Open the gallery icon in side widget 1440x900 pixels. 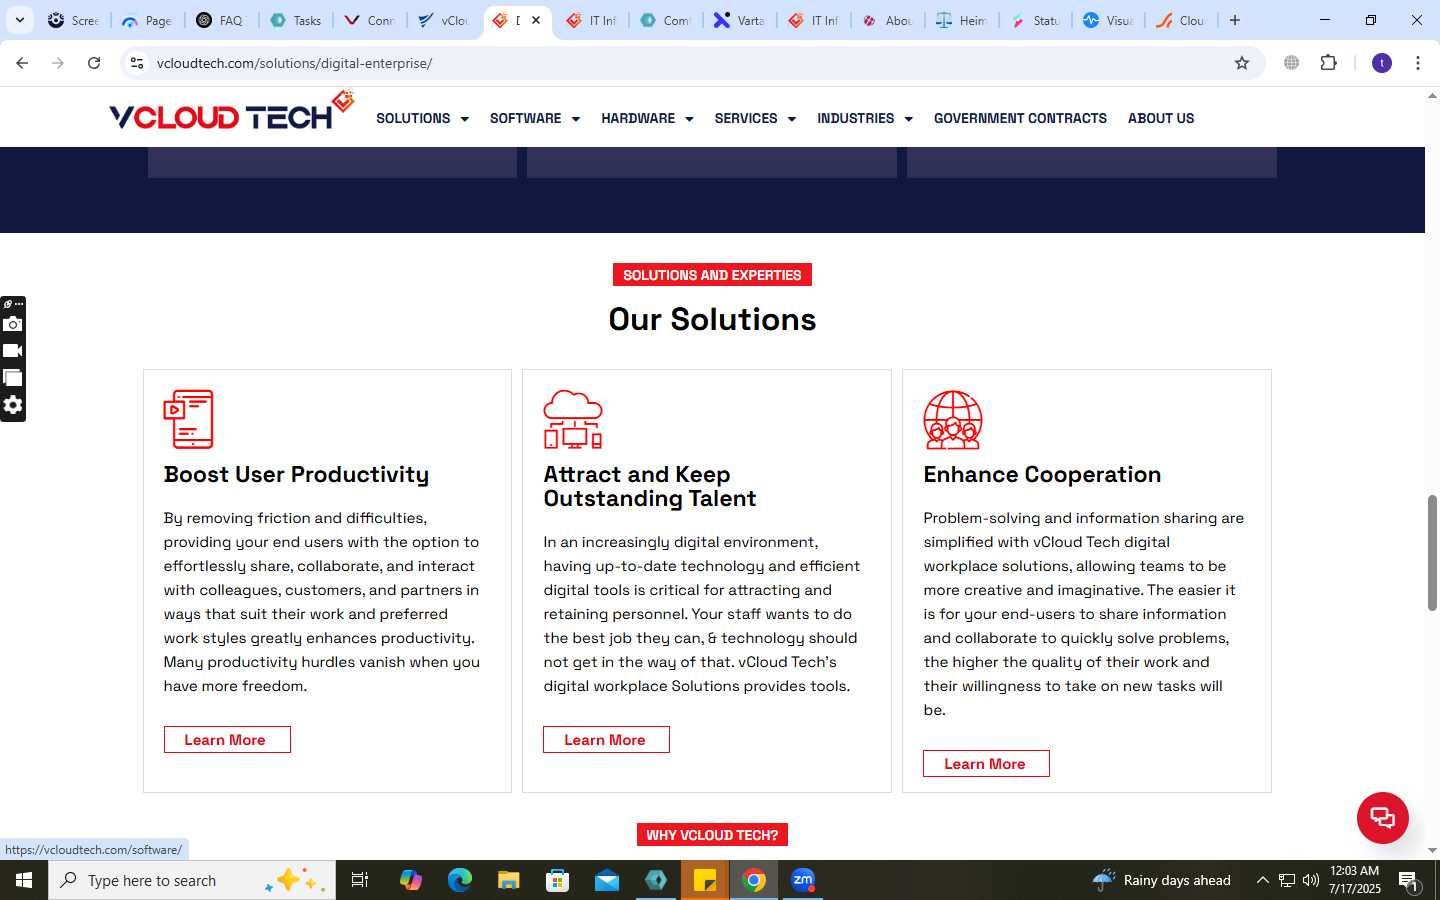12,378
